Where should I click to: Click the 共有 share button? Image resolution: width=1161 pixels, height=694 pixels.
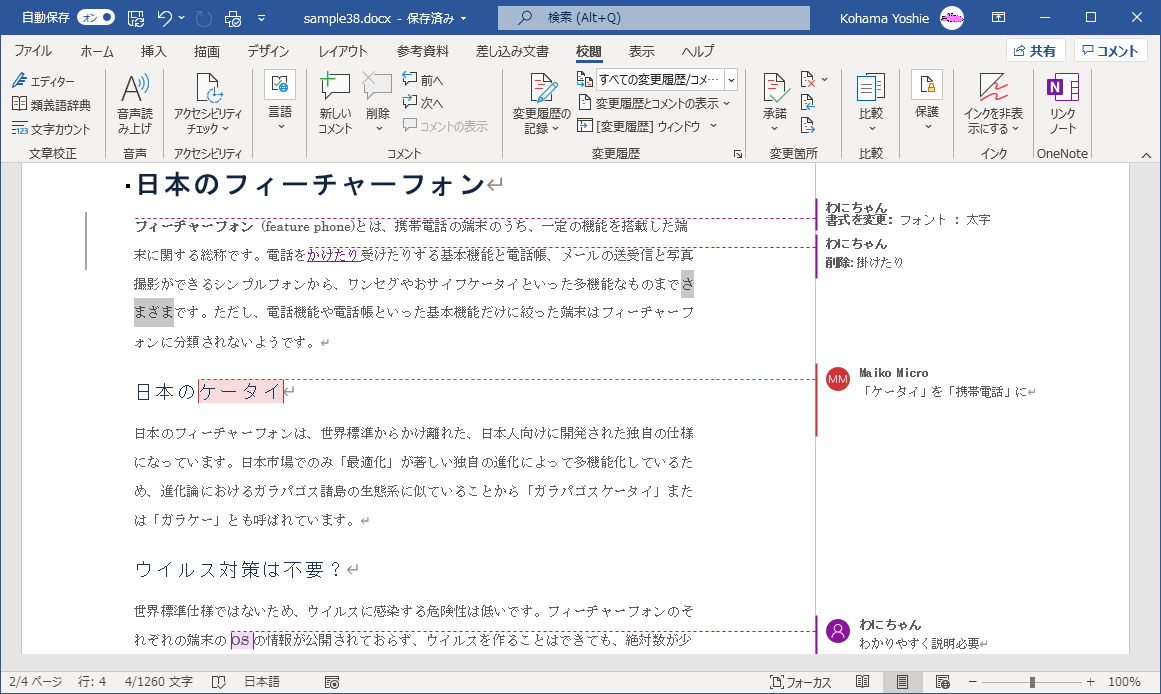coord(1034,51)
